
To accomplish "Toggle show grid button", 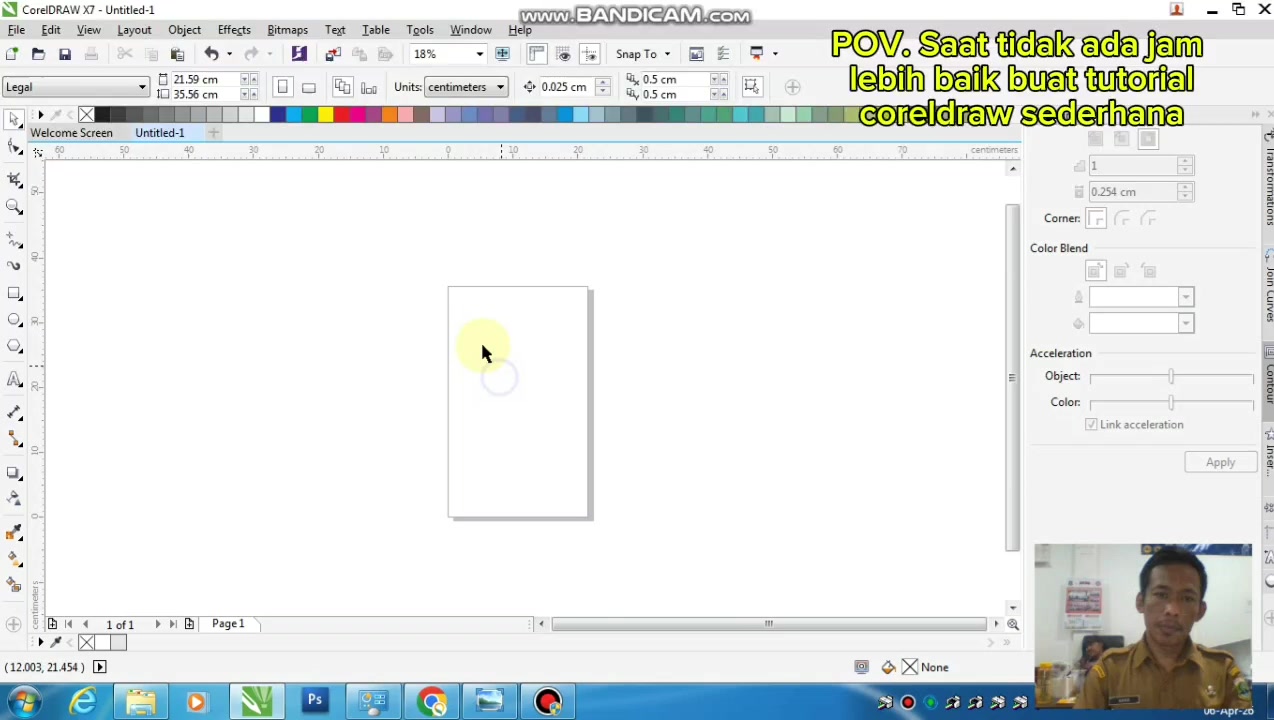I will tap(563, 54).
